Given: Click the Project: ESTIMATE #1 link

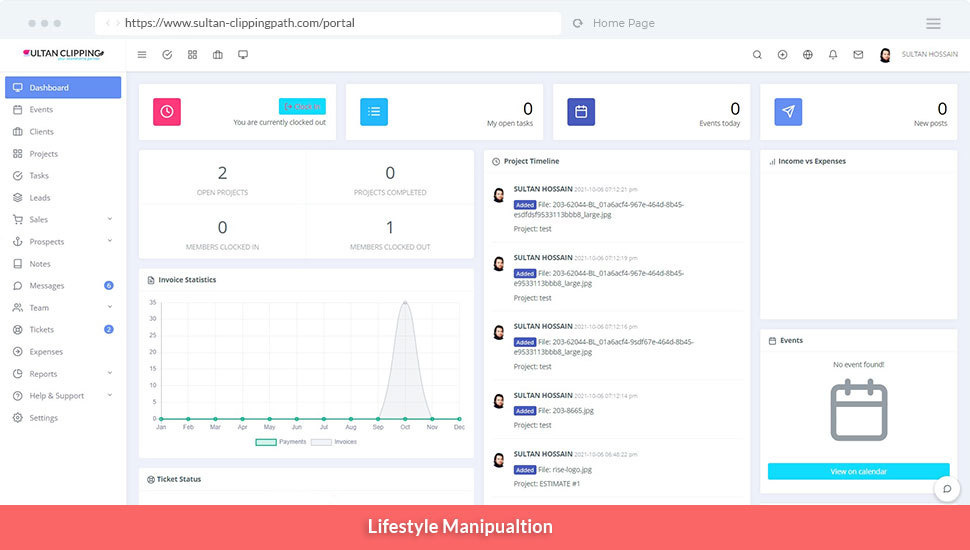Looking at the screenshot, I should [547, 484].
